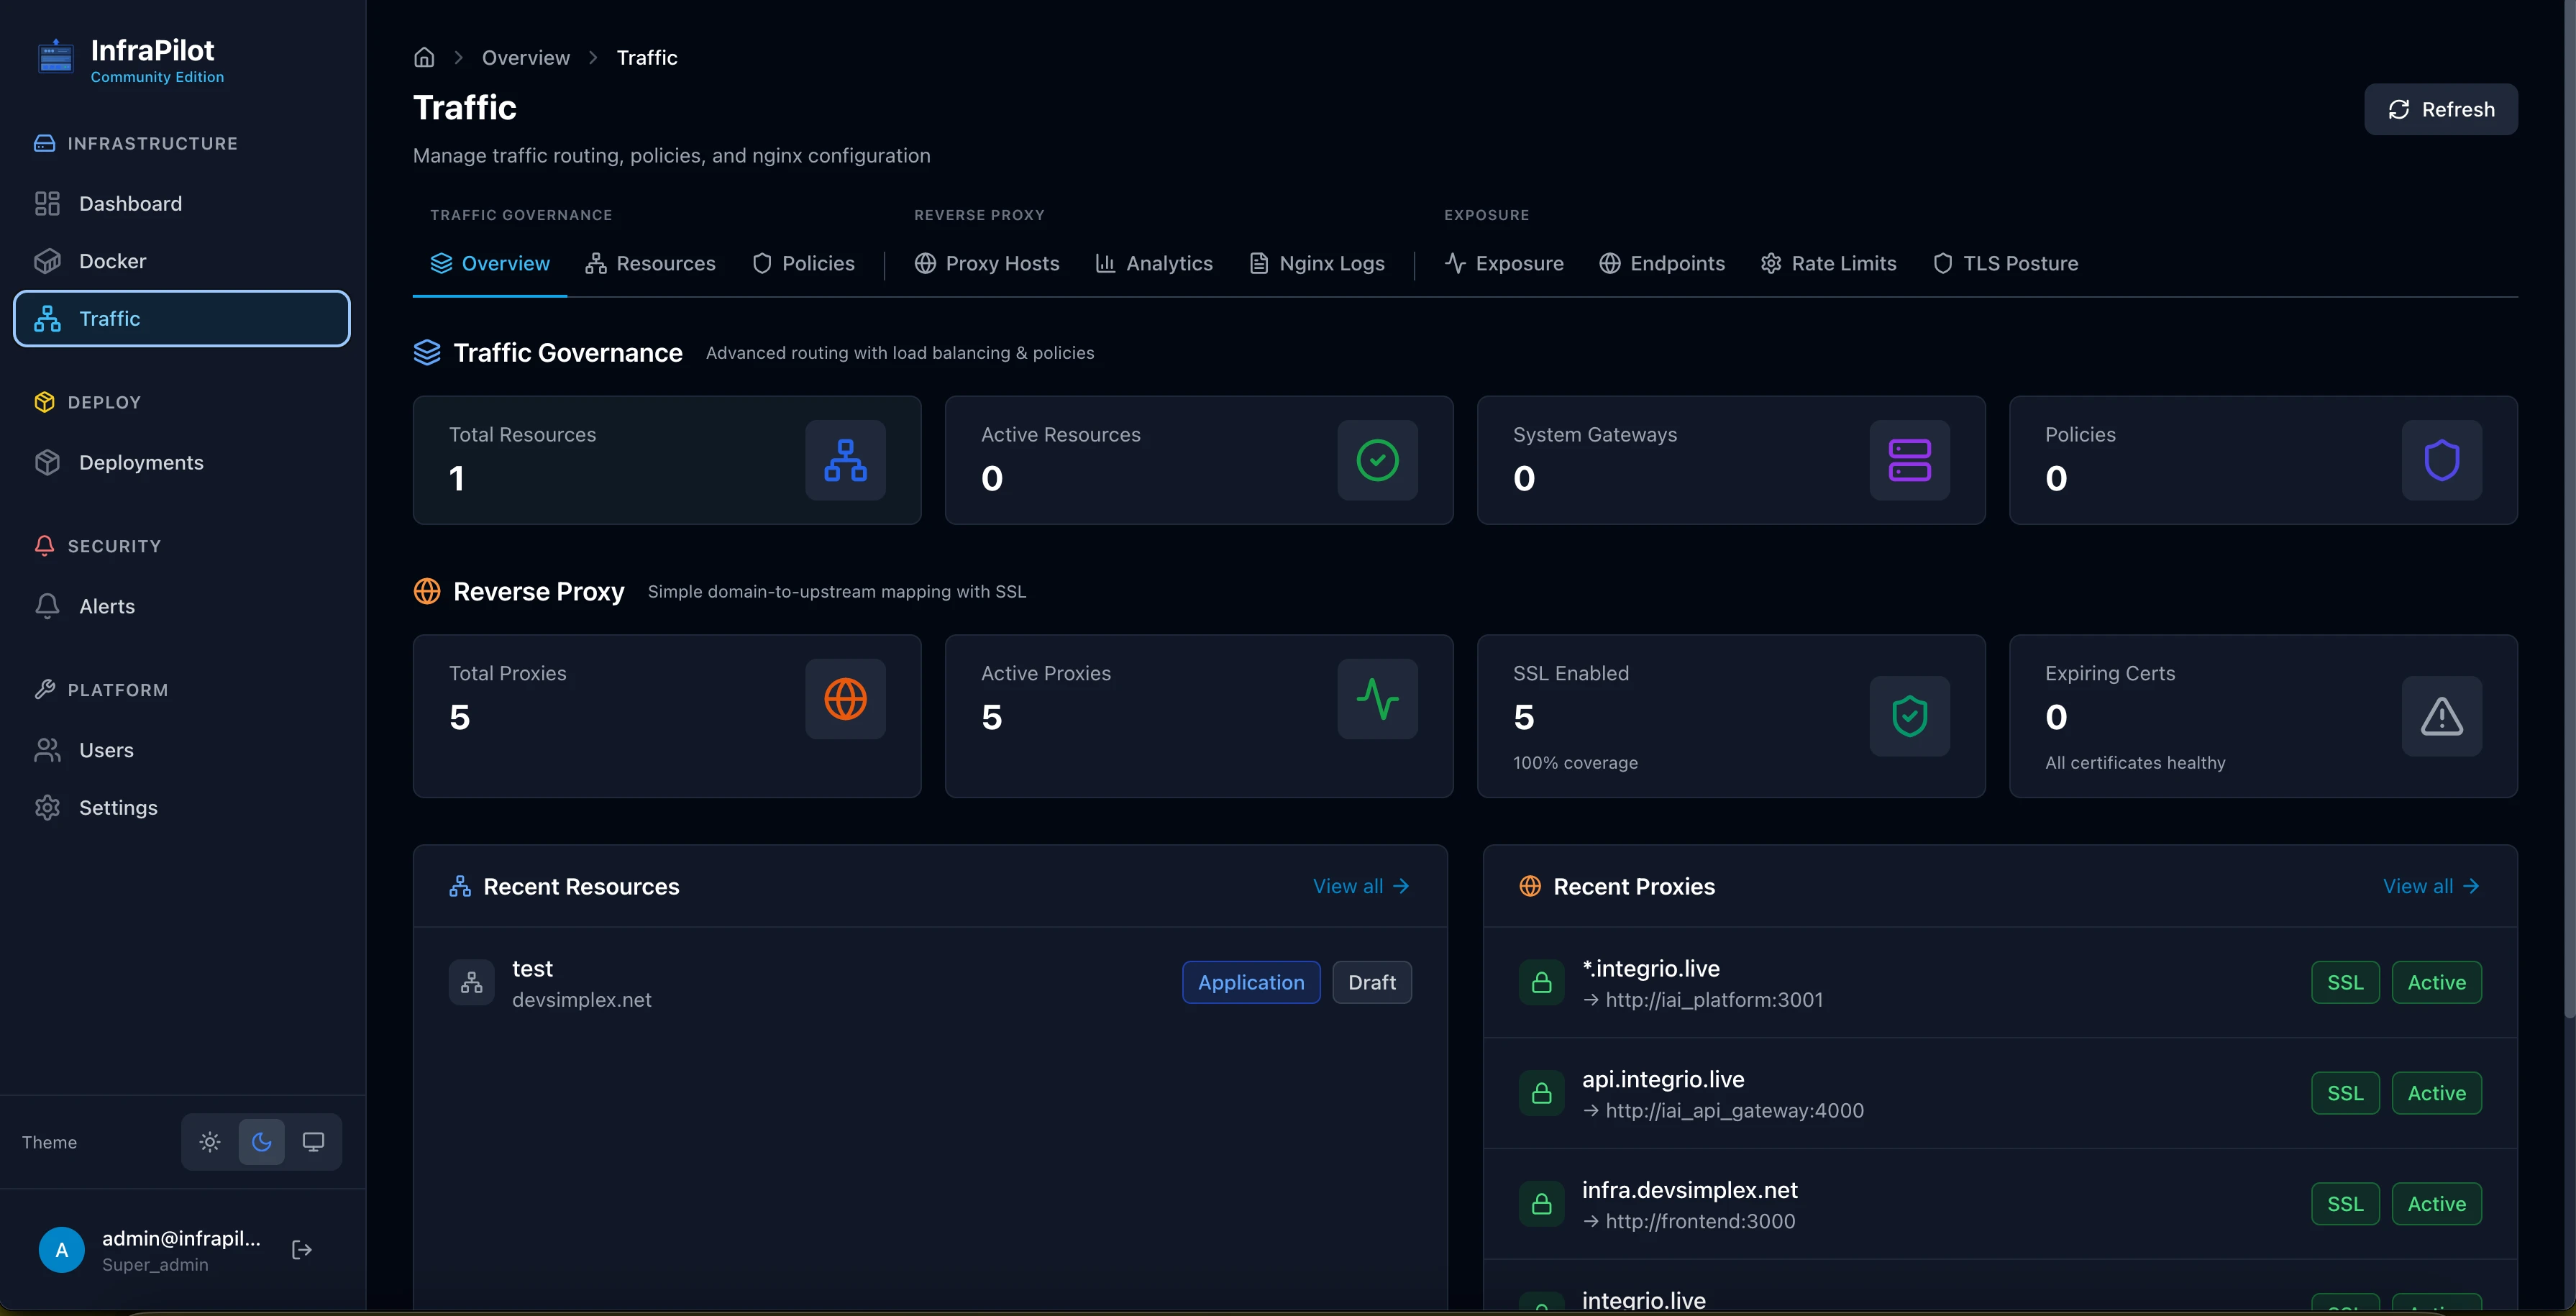Click the Expiring Certs warning triangle icon
Image resolution: width=2576 pixels, height=1316 pixels.
pyautogui.click(x=2441, y=716)
